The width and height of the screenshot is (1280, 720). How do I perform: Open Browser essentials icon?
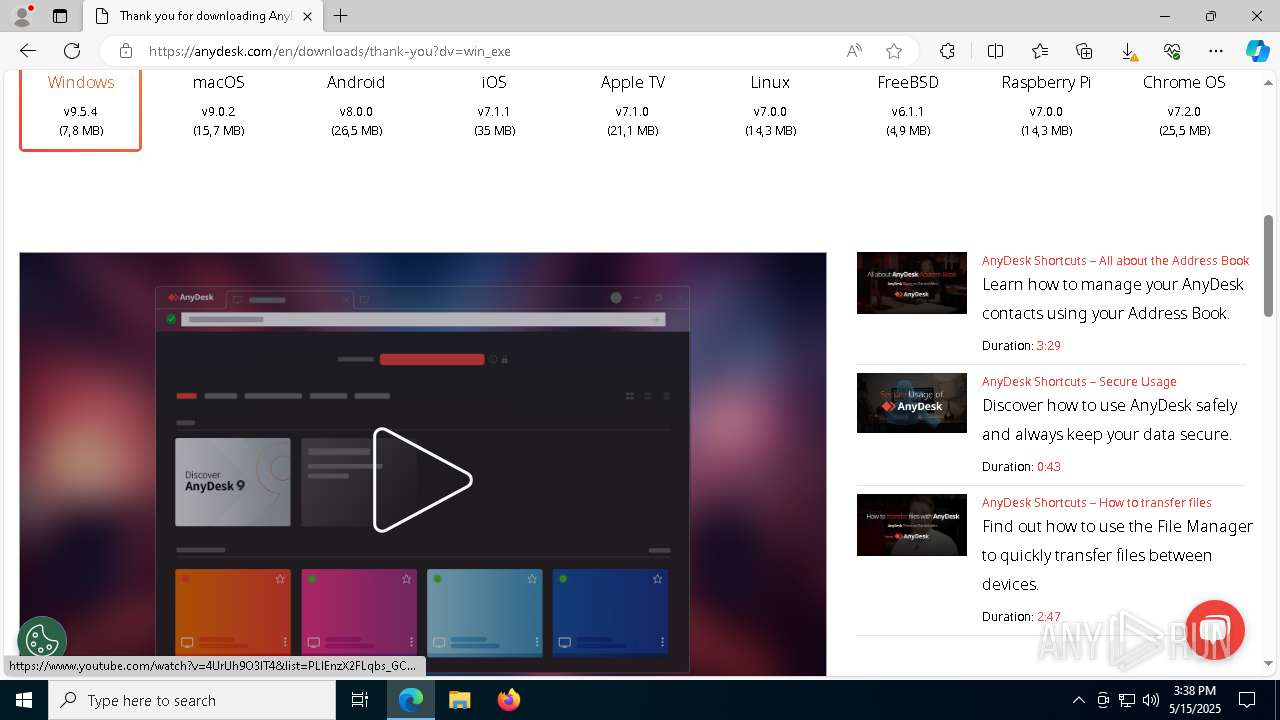1172,51
